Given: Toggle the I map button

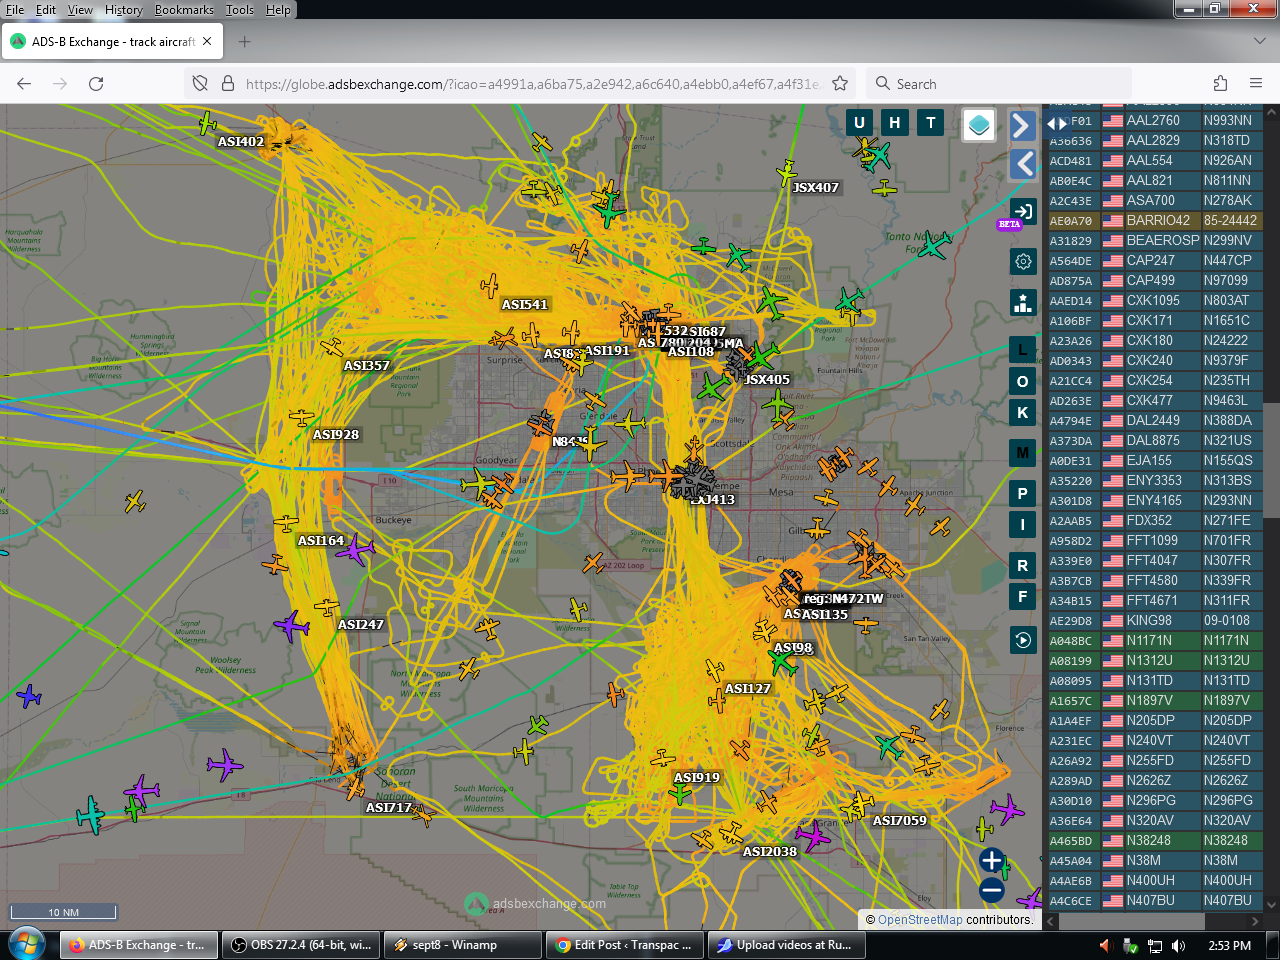Looking at the screenshot, I should (1022, 524).
